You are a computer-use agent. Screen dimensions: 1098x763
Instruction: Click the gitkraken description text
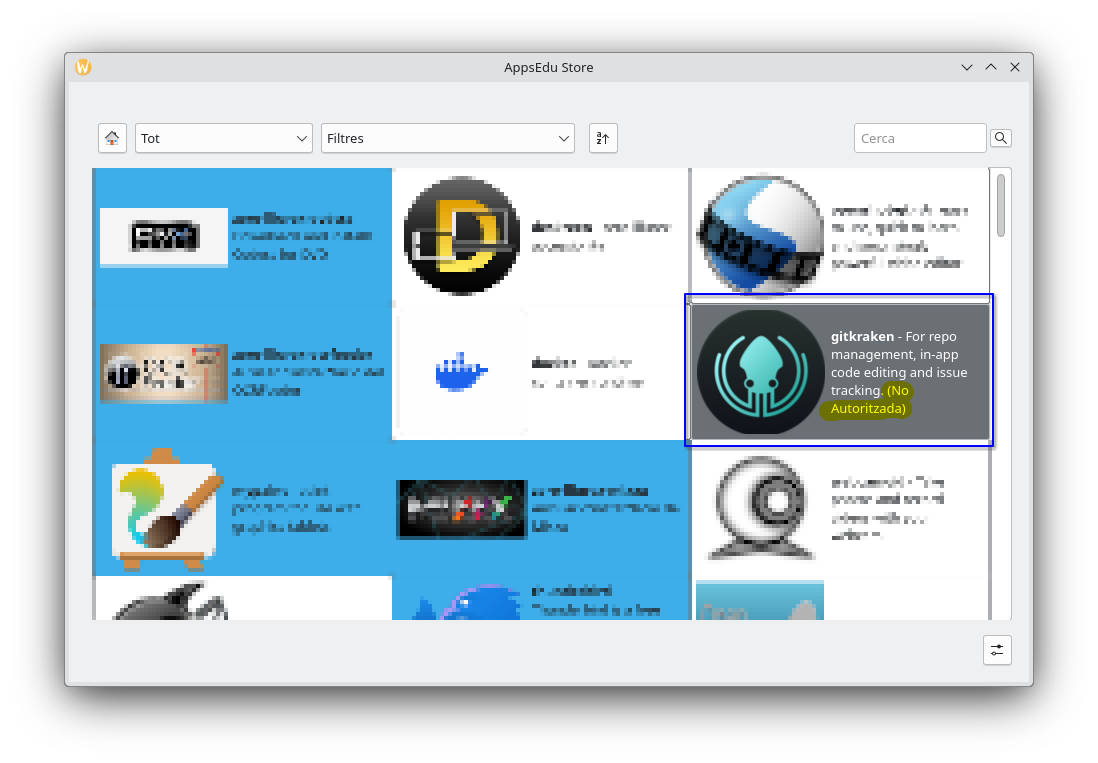(x=898, y=363)
